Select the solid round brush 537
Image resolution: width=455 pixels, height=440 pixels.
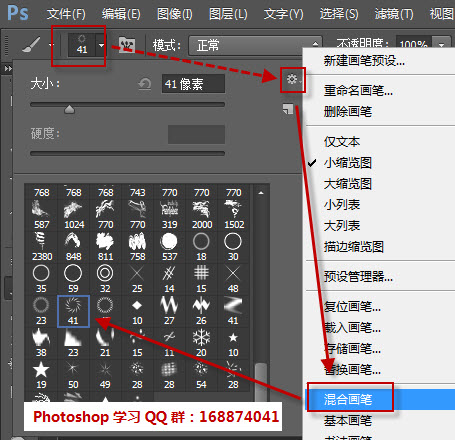click(169, 247)
